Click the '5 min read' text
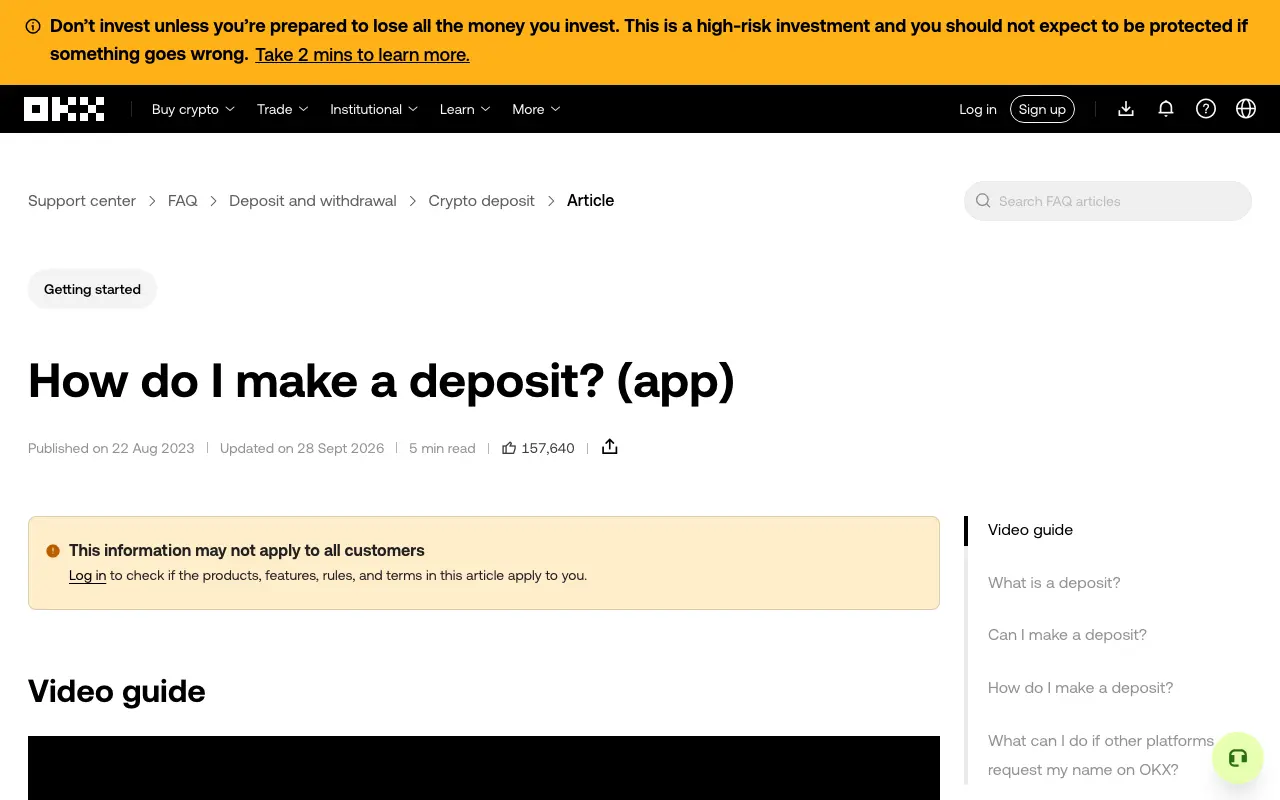1280x800 pixels. click(x=442, y=448)
